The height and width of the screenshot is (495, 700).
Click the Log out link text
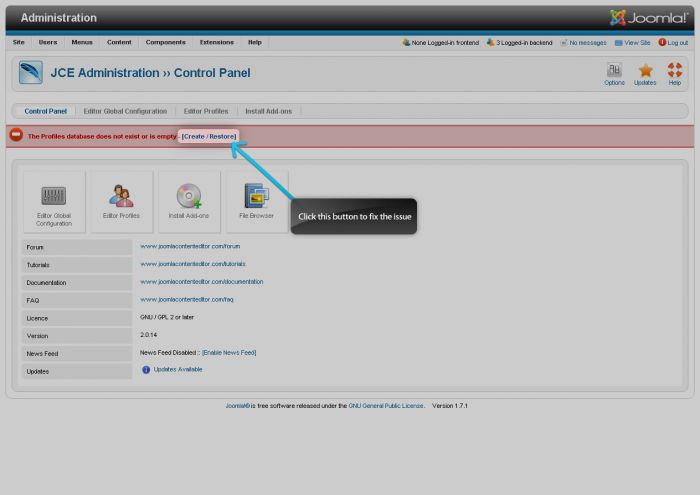tap(678, 43)
